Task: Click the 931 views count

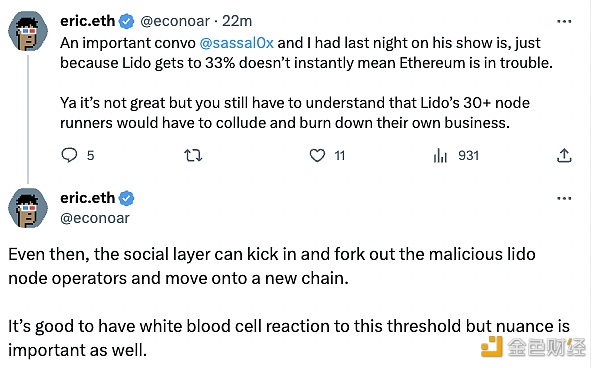Action: 469,155
